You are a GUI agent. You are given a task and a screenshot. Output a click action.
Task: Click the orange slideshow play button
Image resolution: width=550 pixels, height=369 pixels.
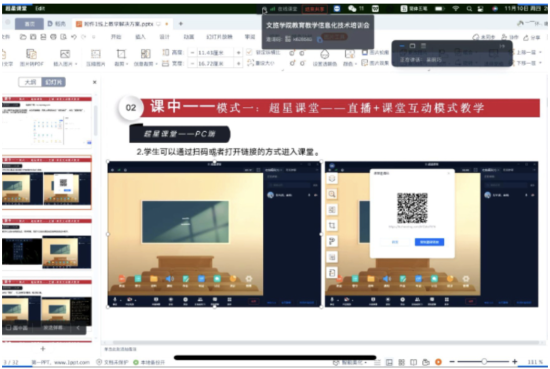438,362
